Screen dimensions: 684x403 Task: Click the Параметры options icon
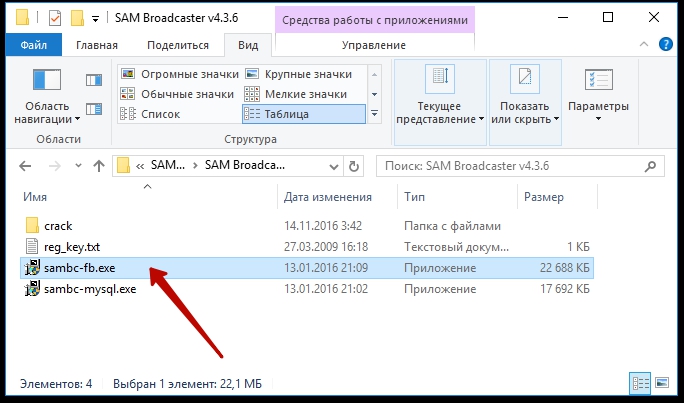pos(598,80)
